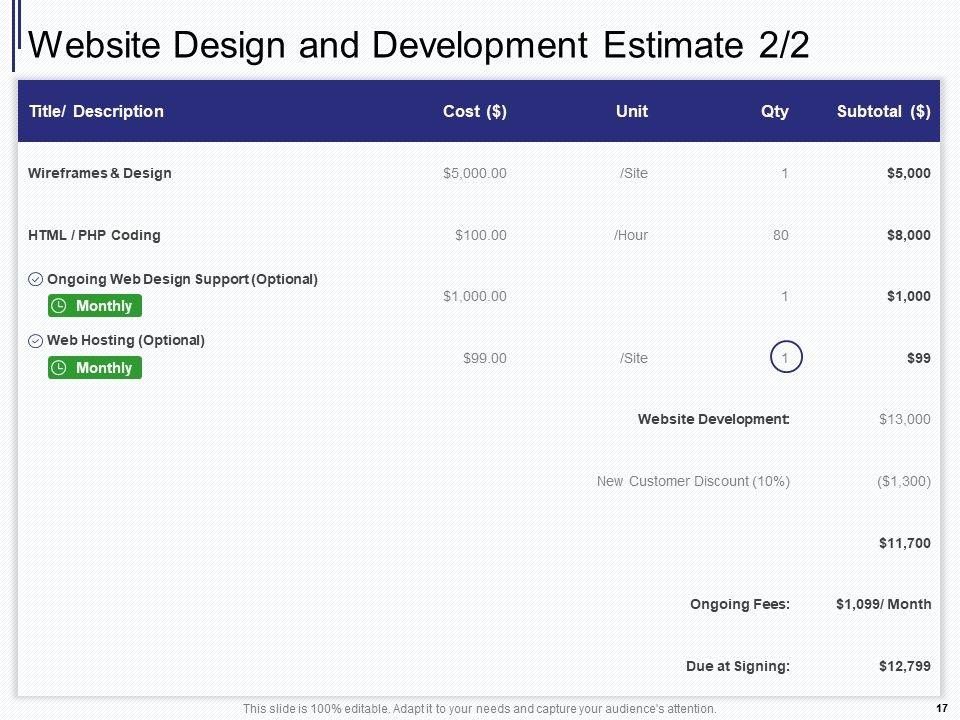Select the New Customer Discount (10%) label
Screen dimensions: 960x720
(x=693, y=482)
